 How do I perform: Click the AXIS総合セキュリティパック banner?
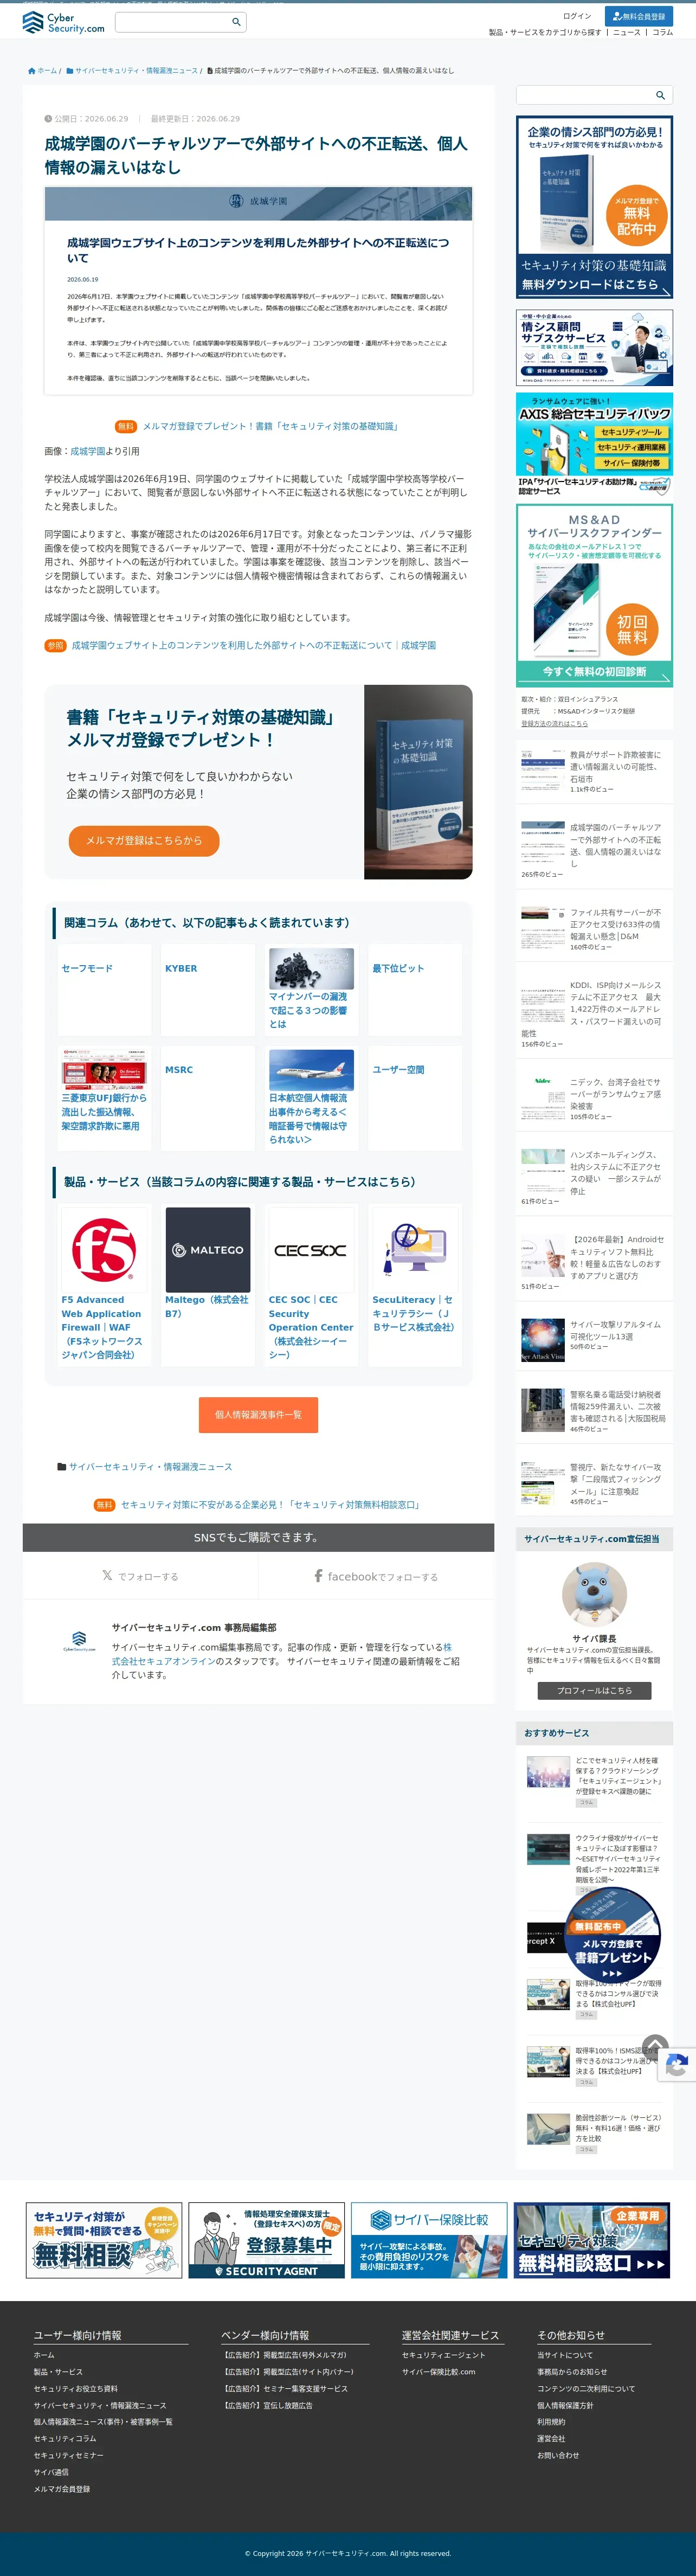click(594, 444)
